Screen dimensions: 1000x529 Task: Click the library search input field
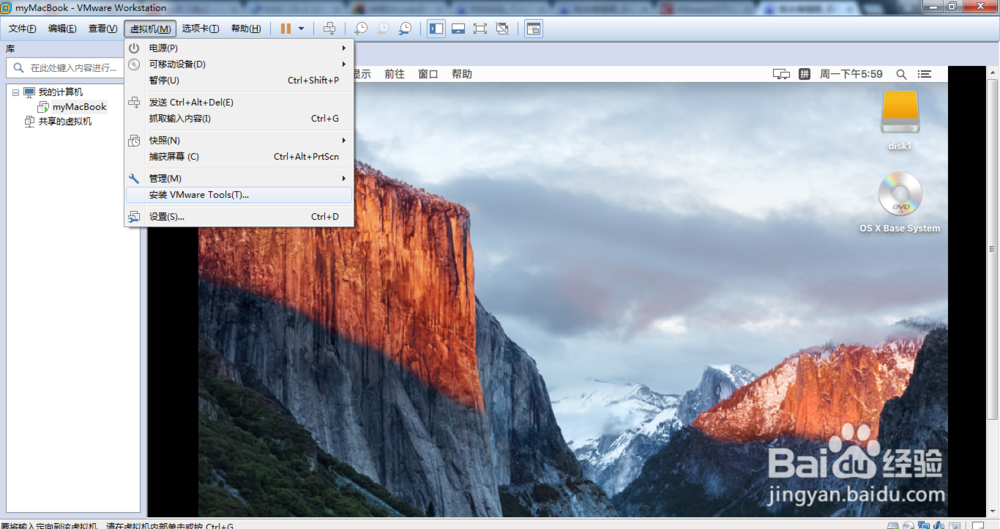[x=65, y=68]
